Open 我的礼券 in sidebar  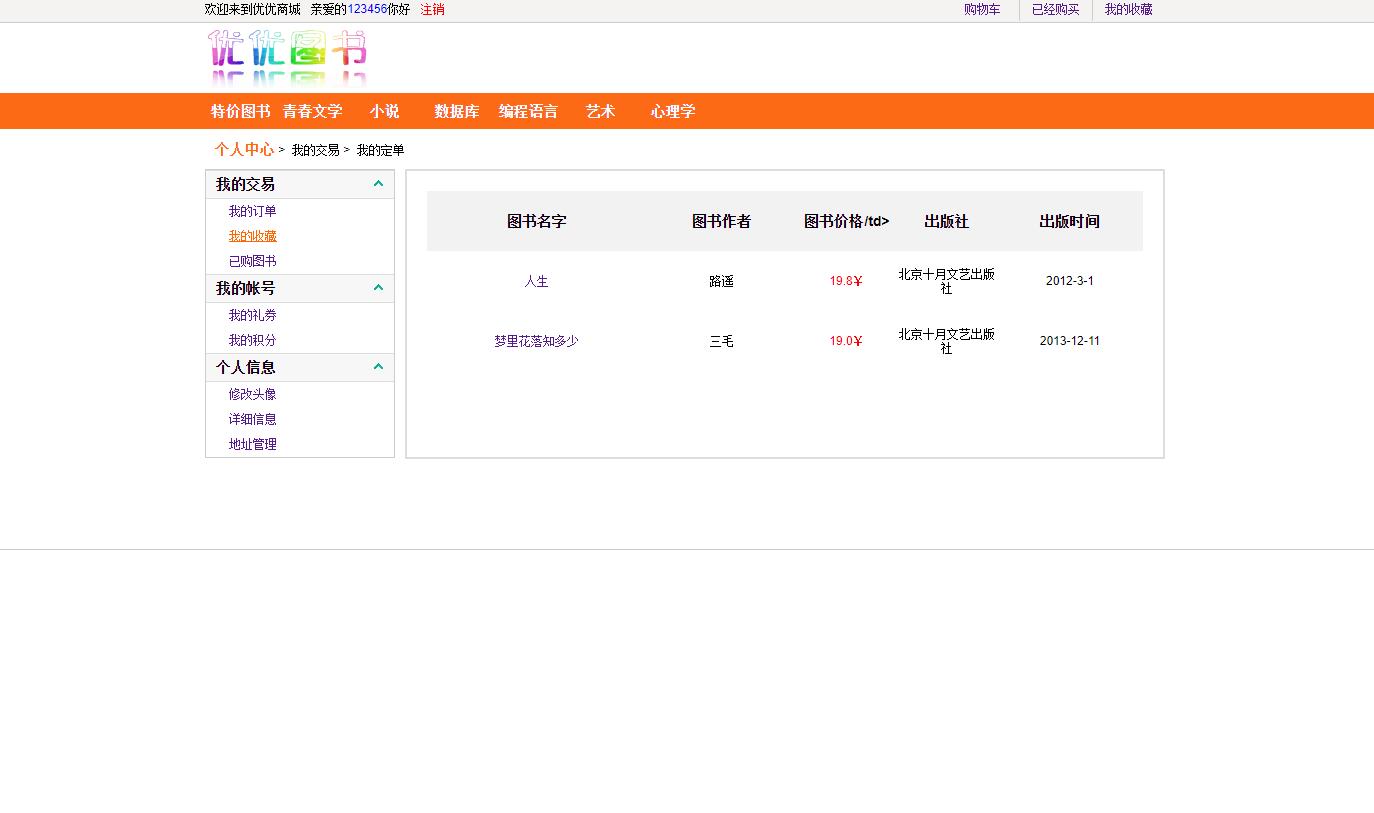[252, 315]
